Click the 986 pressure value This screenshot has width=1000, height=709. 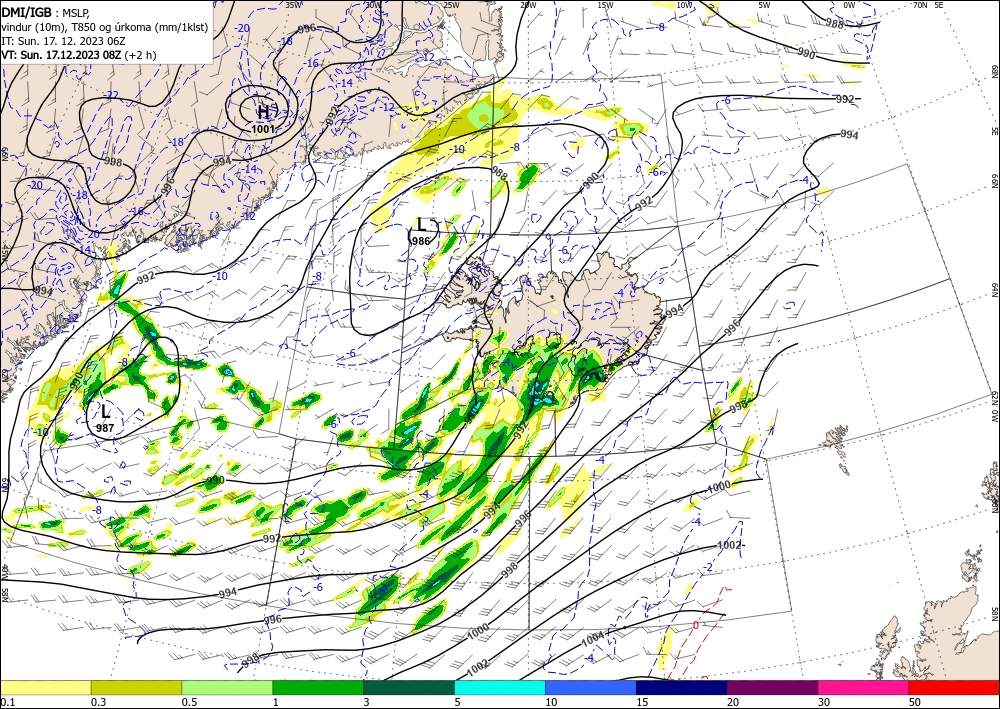(x=421, y=241)
